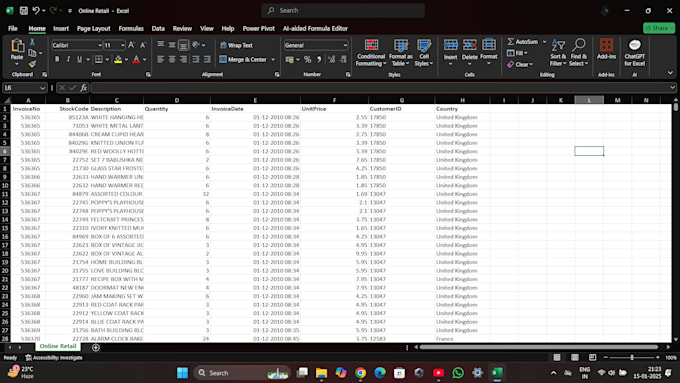Switch to Normal view in status bar

[557, 357]
